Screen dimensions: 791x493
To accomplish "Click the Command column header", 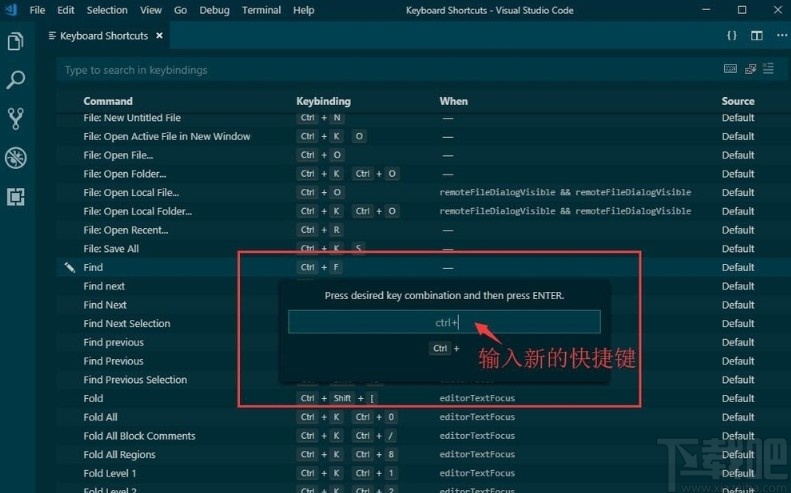I will [108, 101].
